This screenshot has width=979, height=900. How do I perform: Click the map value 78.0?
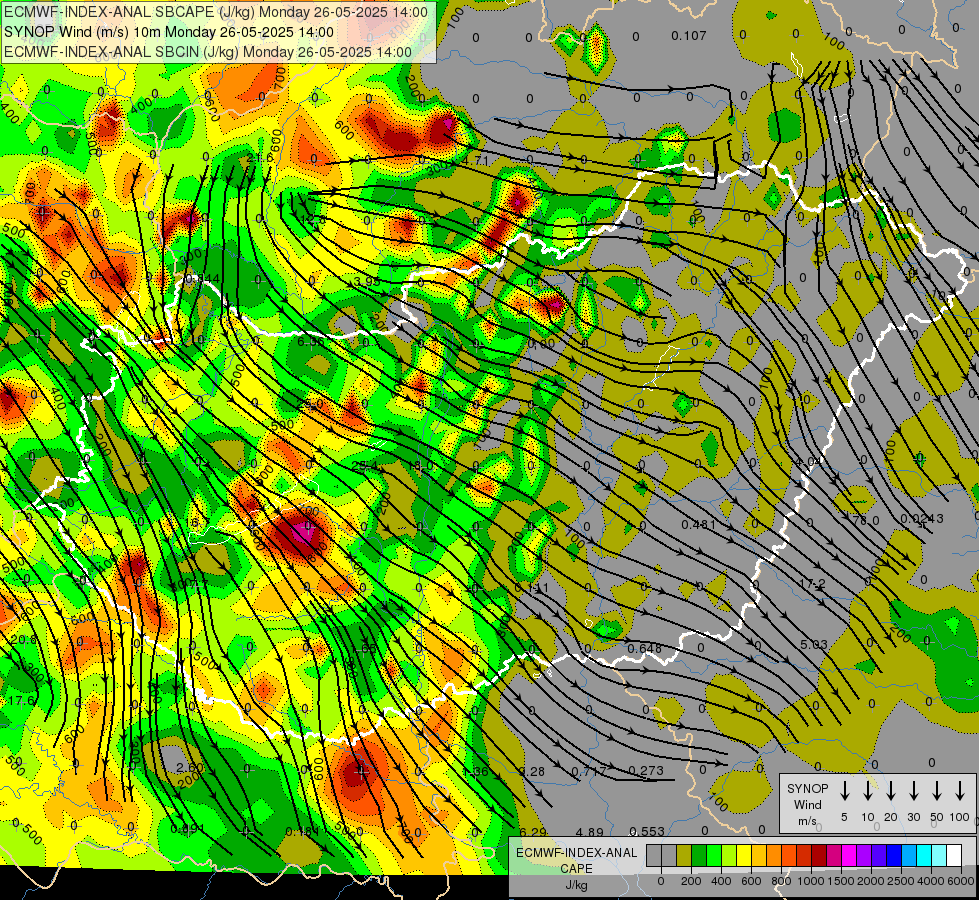point(865,520)
